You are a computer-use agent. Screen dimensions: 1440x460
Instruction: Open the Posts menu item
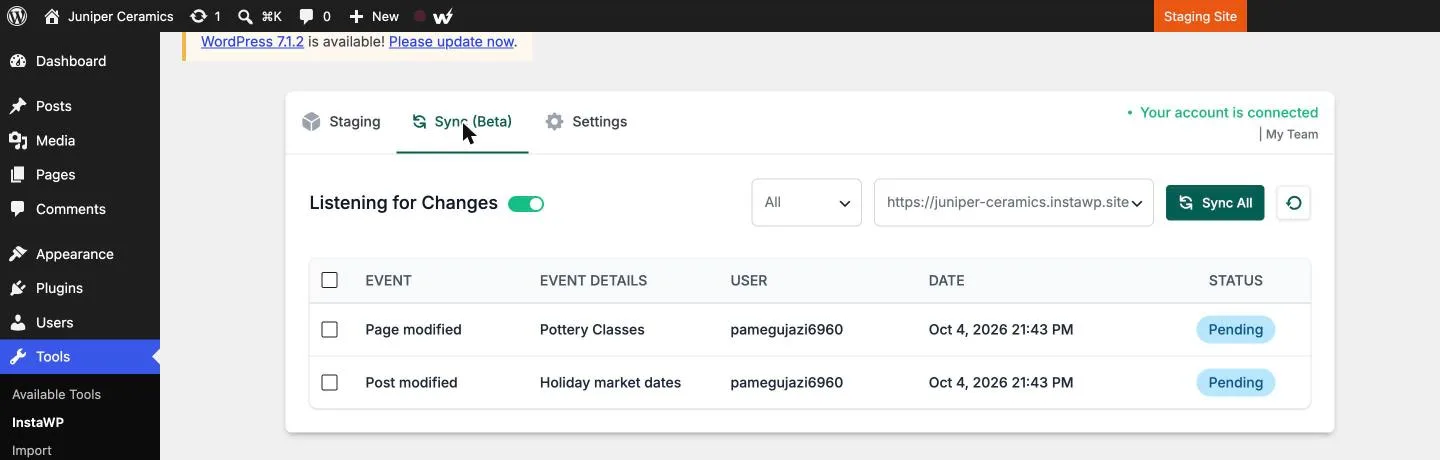(x=80, y=106)
